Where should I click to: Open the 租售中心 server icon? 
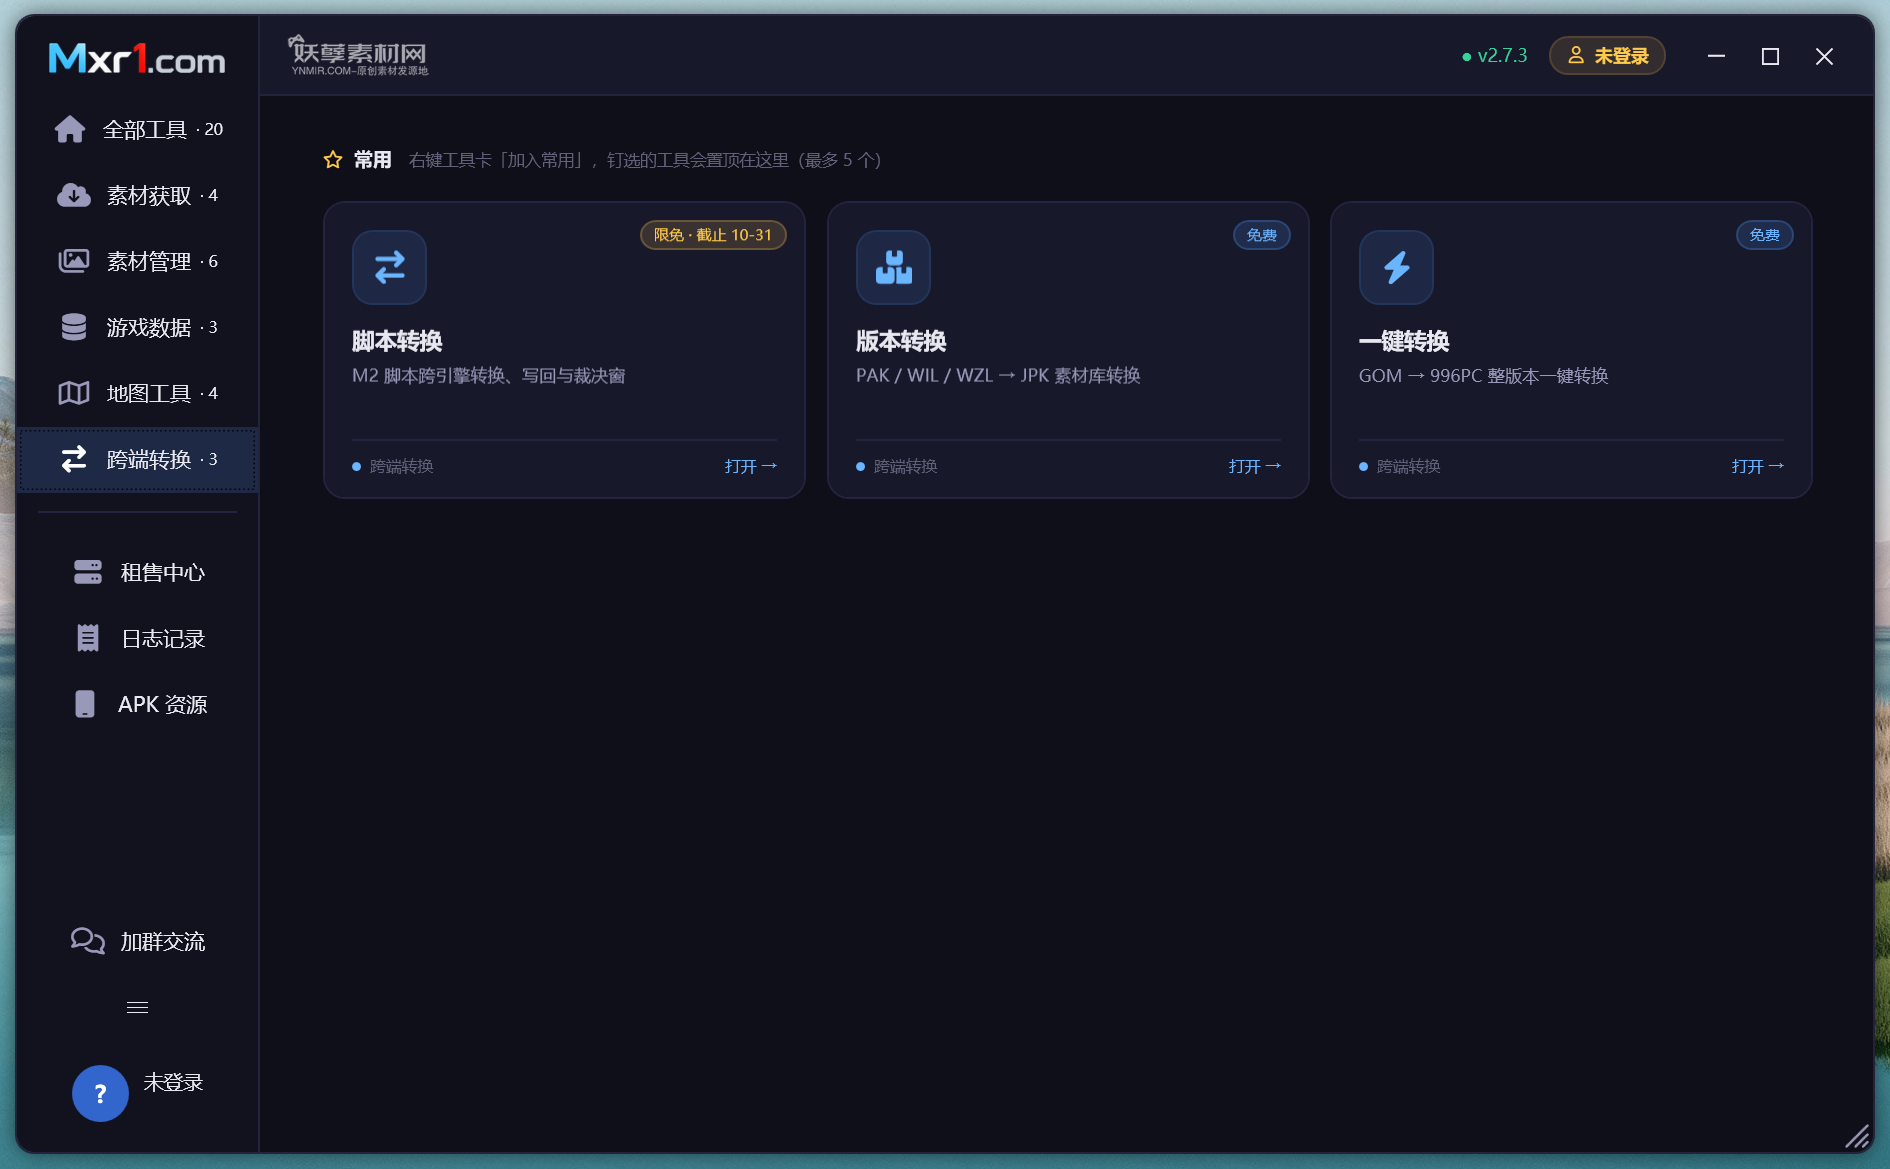[88, 572]
